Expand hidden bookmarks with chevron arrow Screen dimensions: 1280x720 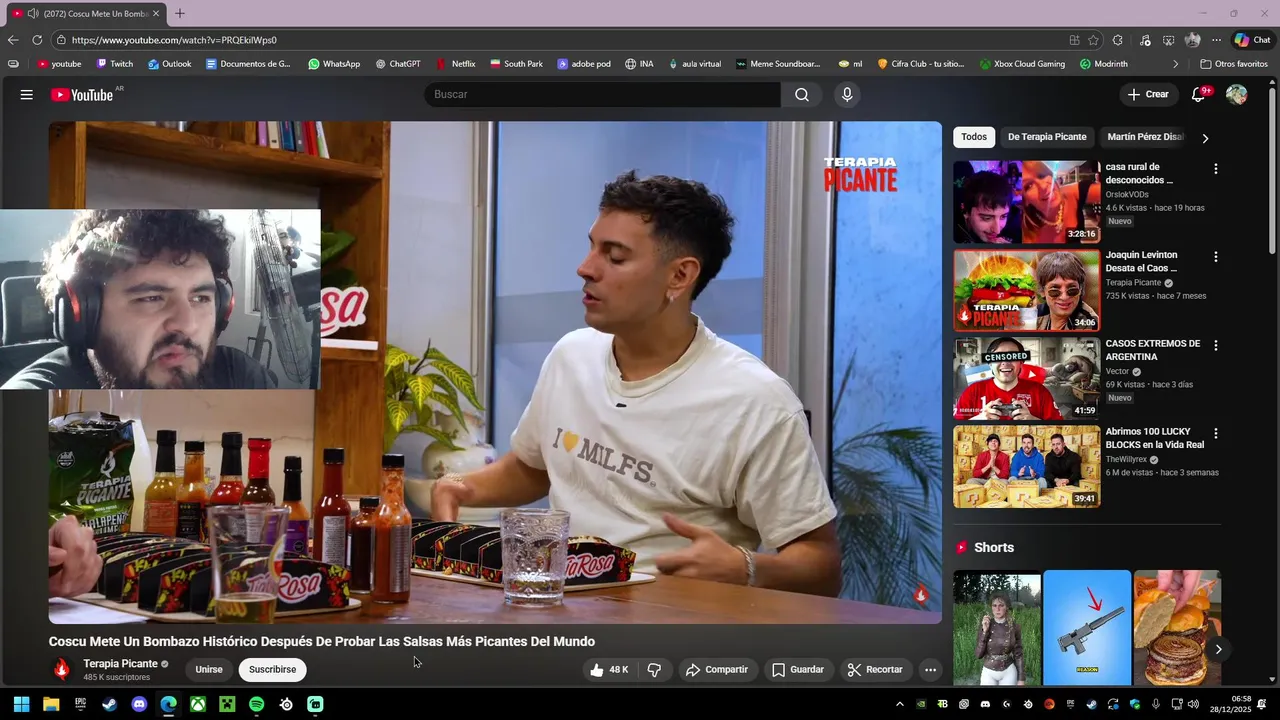click(1175, 64)
